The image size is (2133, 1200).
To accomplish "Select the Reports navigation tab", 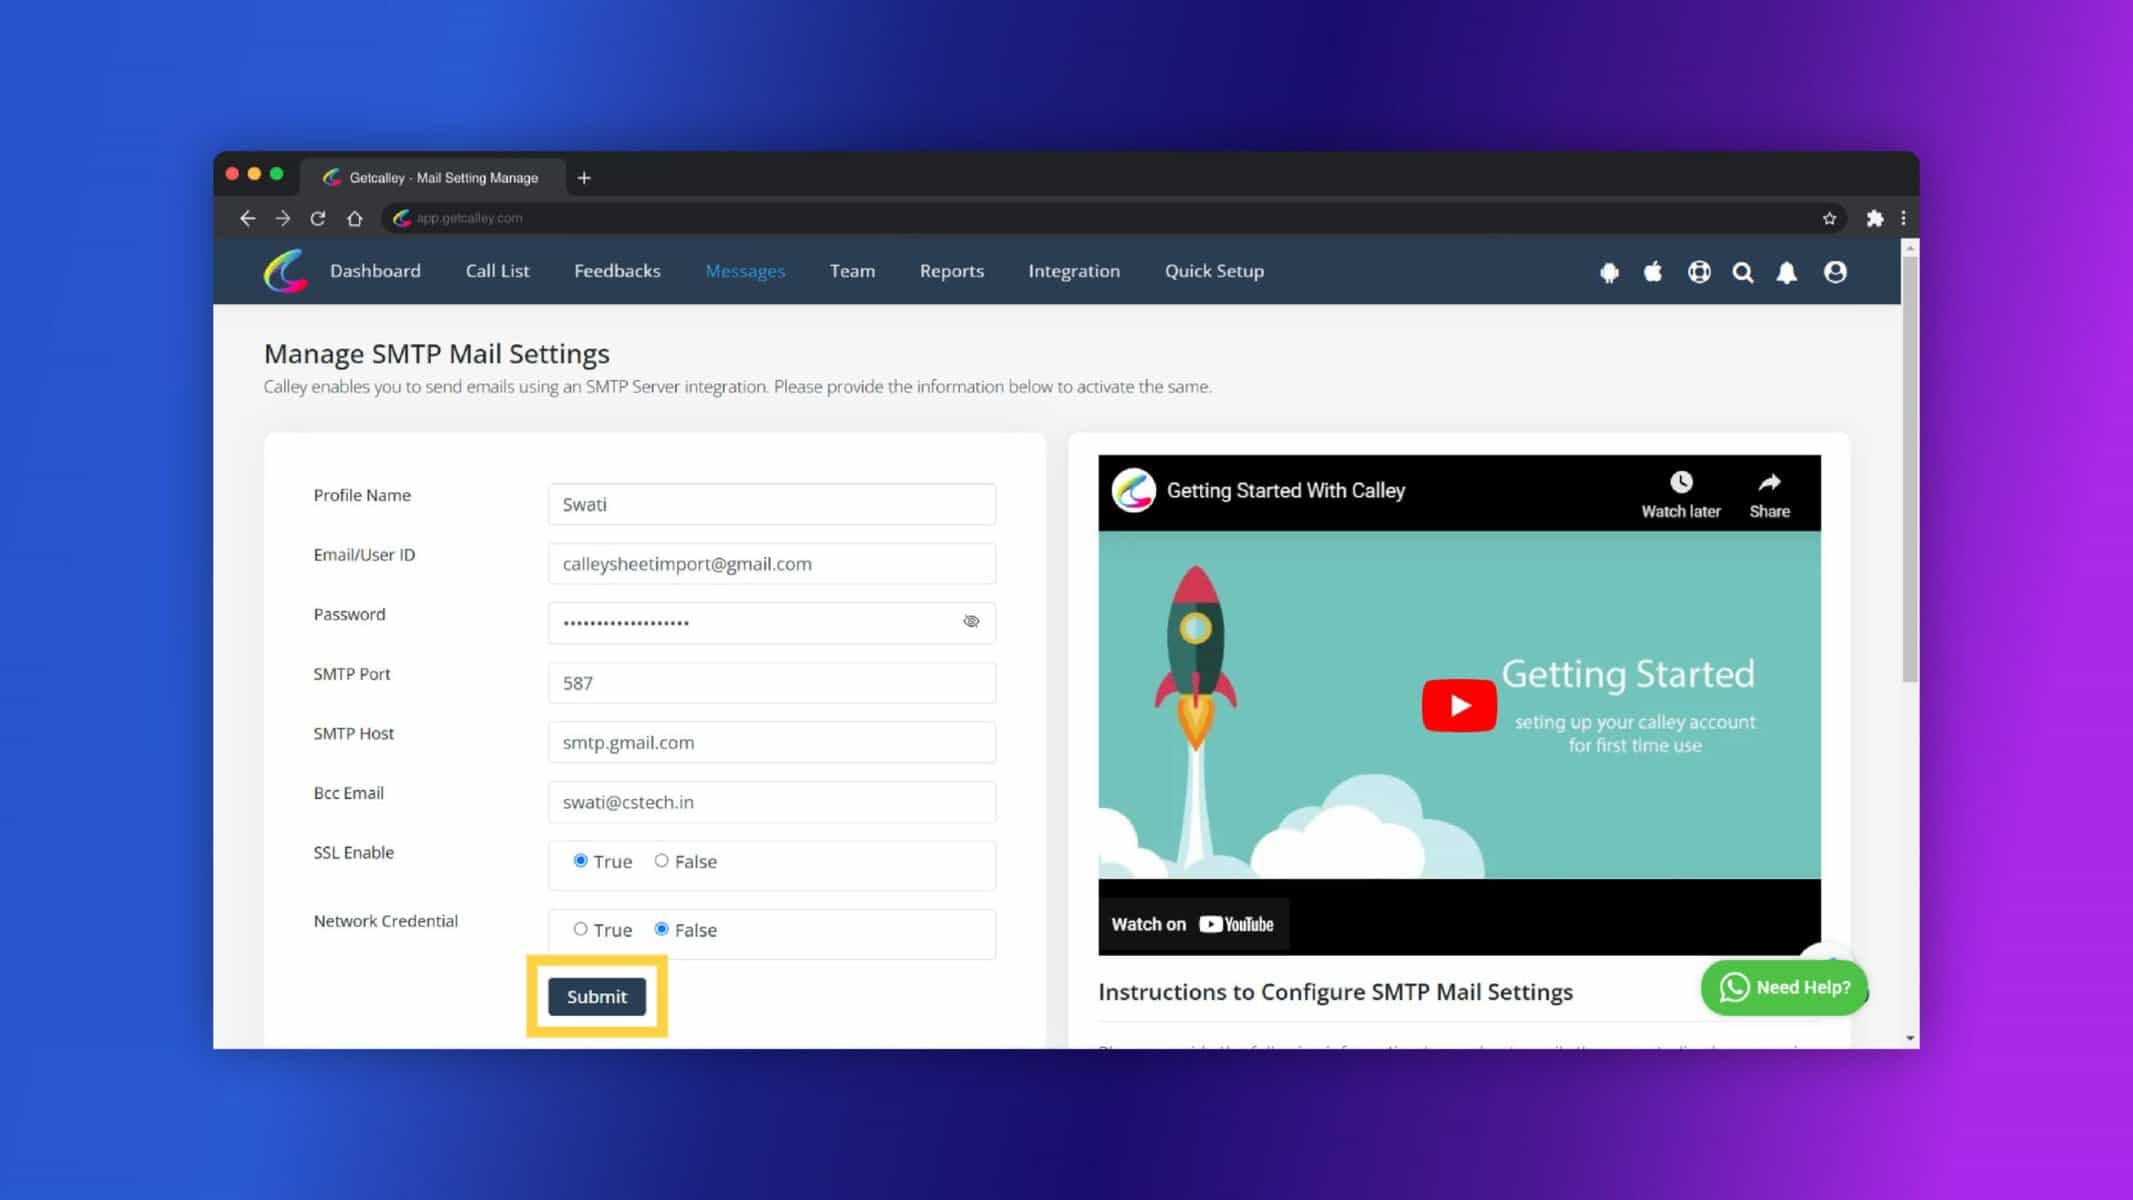I will [951, 270].
